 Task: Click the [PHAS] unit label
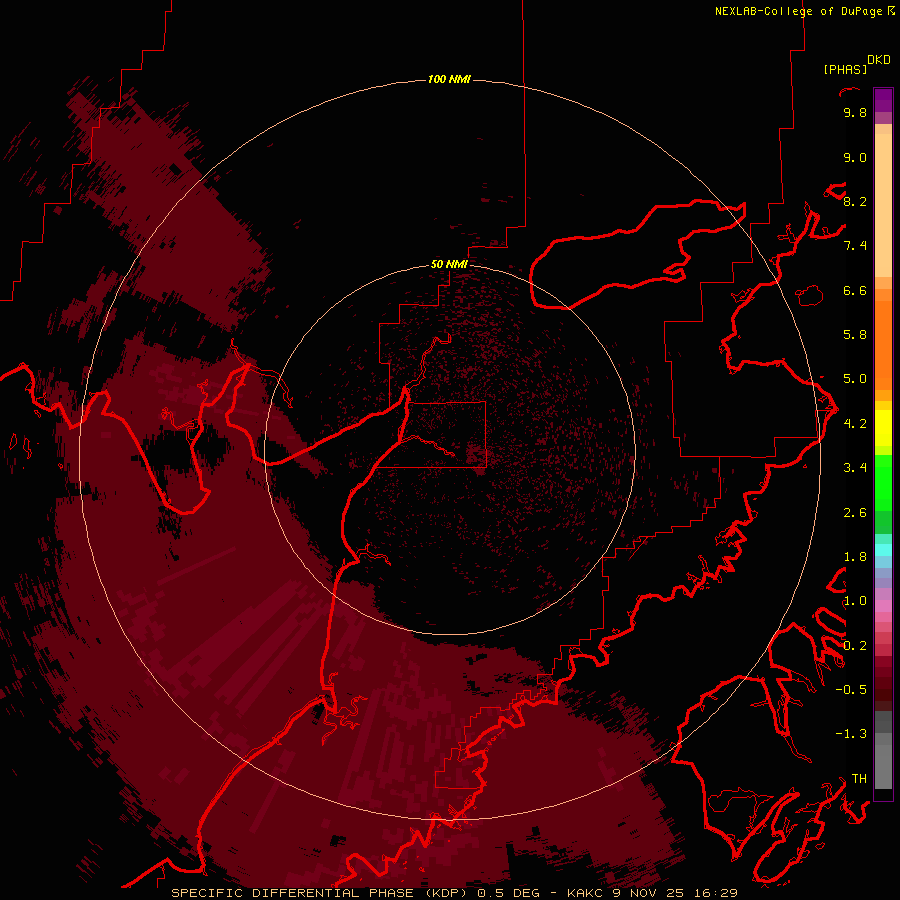point(845,70)
